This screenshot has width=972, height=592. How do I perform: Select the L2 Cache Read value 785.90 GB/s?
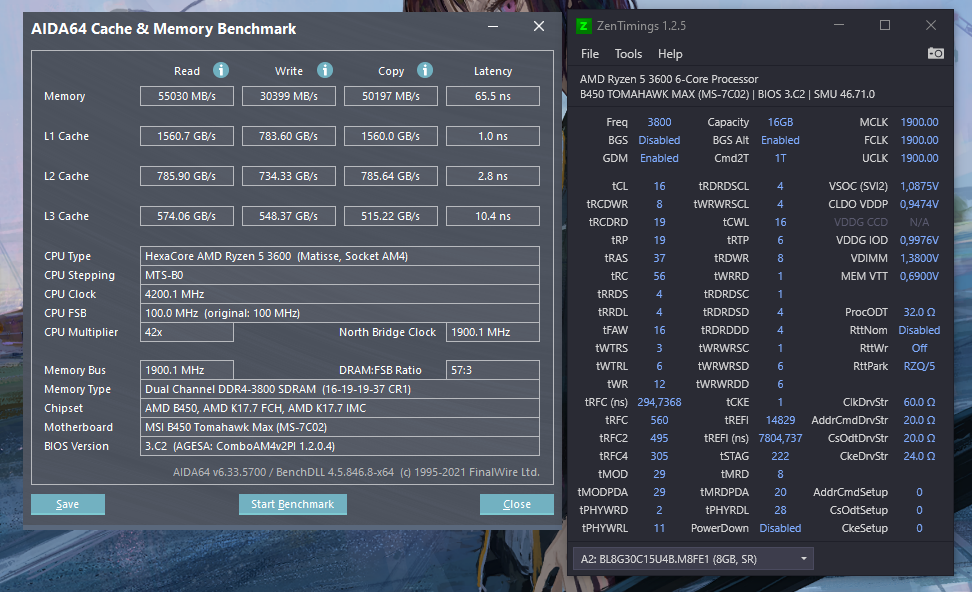(187, 176)
